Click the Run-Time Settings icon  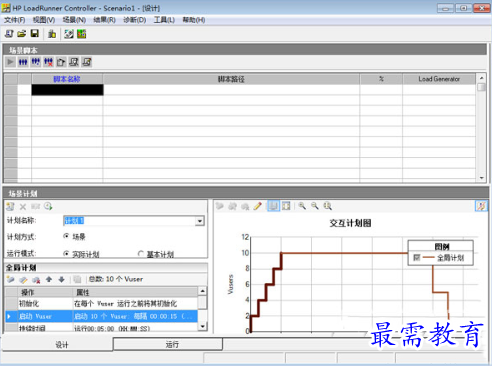[x=61, y=62]
